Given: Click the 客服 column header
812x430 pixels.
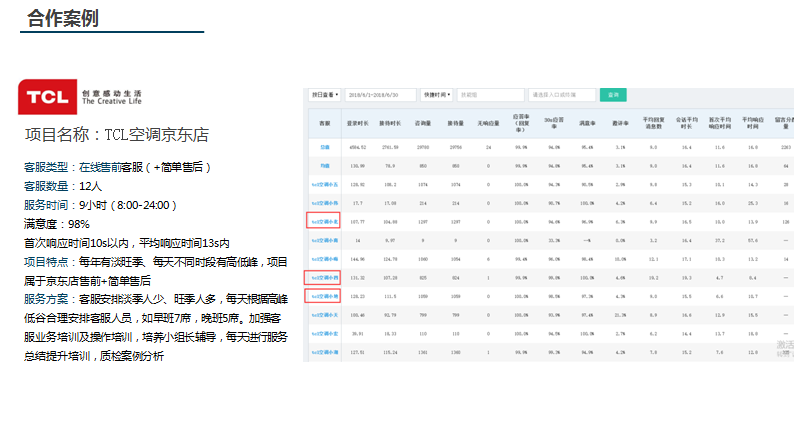Looking at the screenshot, I should (325, 123).
